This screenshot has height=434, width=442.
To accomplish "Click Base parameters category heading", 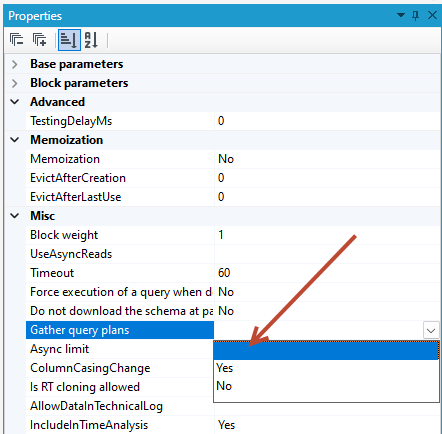I will pos(77,64).
